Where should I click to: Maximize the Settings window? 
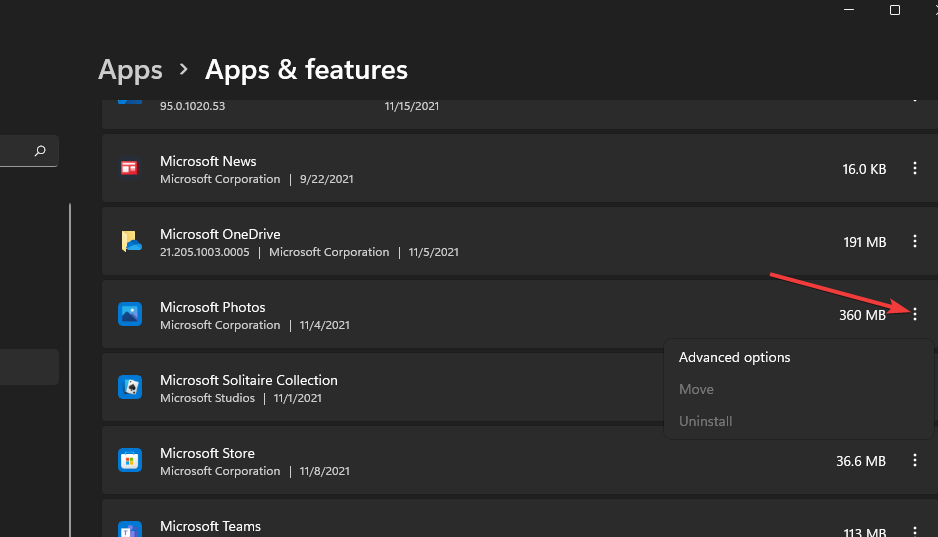pyautogui.click(x=895, y=10)
